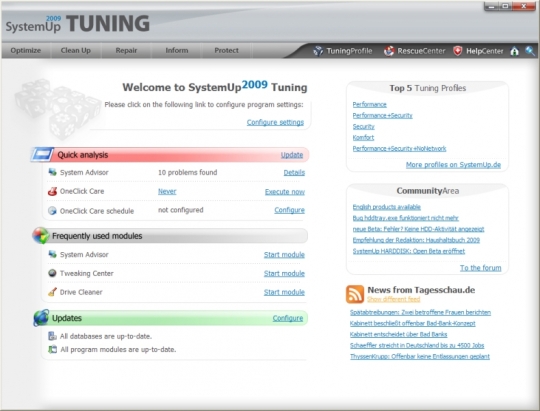Click the Drive Cleaner broom icon
Viewport: 540px width, 411px height.
tap(52, 292)
